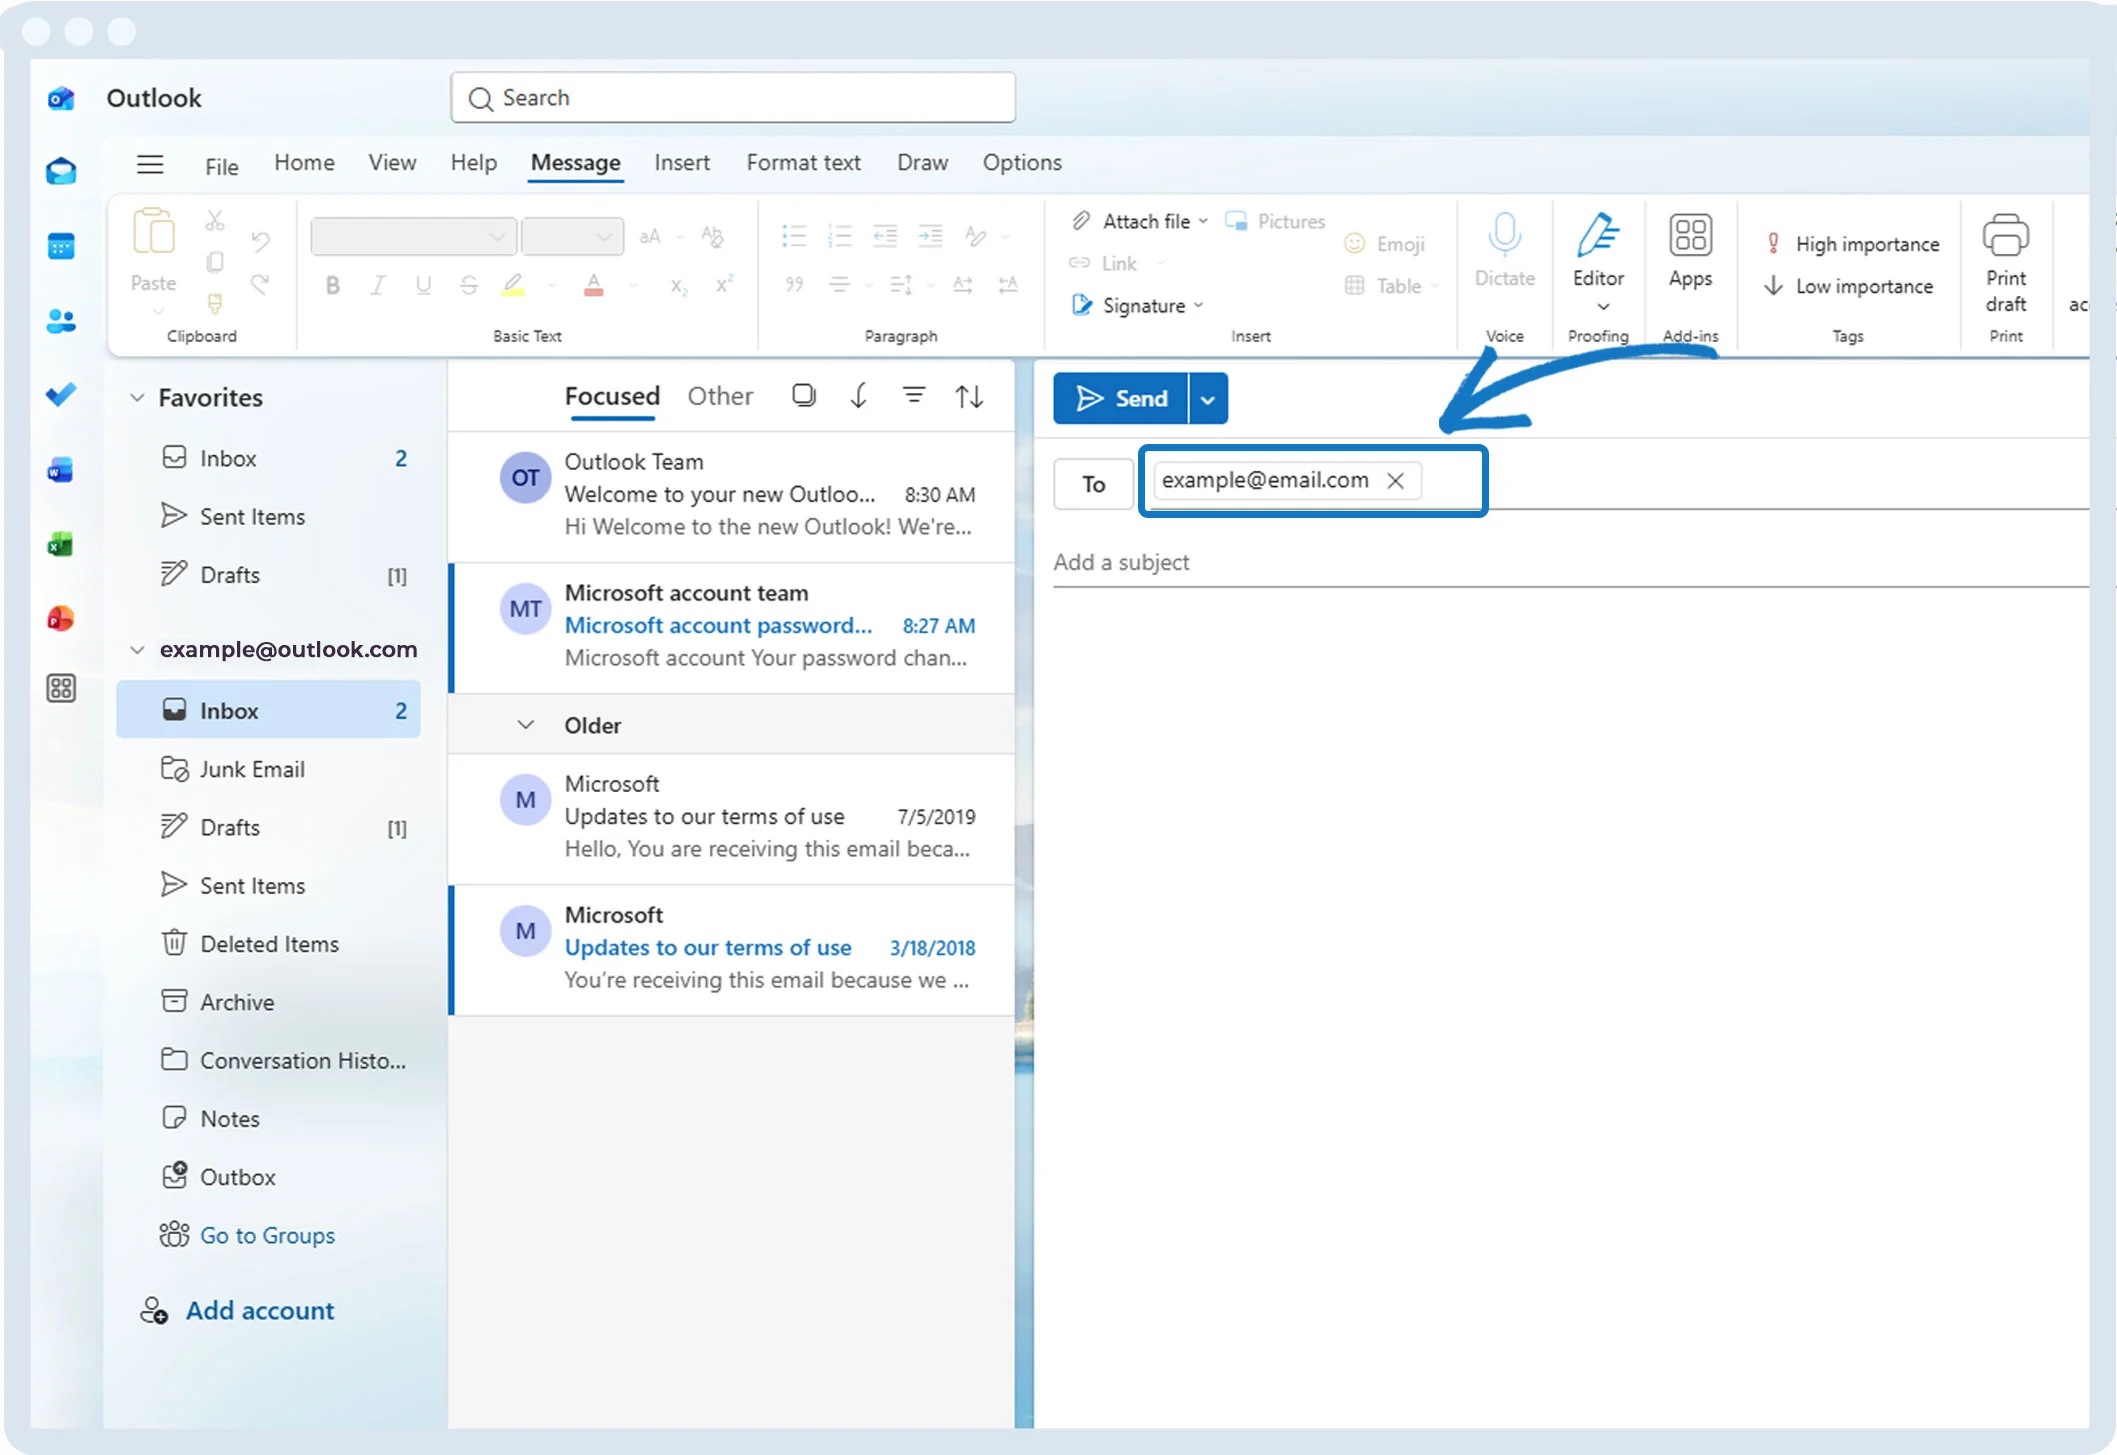Toggle Superscript formatting
Image resolution: width=2117 pixels, height=1455 pixels.
724,285
